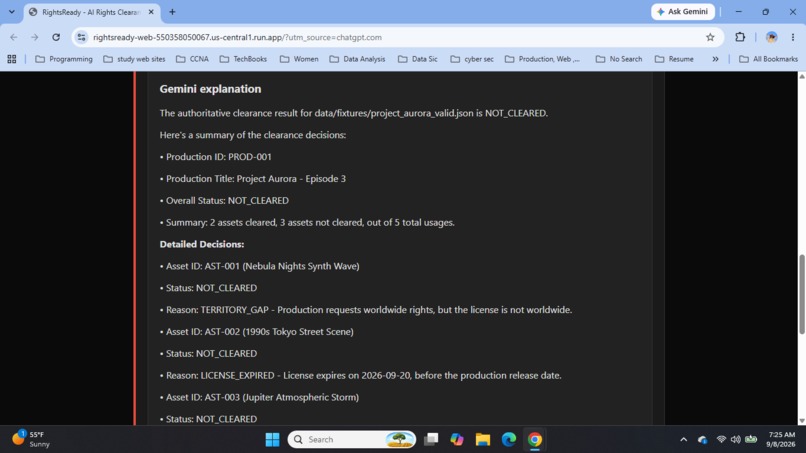Click the Gemini explanation heading
The width and height of the screenshot is (806, 453).
[210, 89]
